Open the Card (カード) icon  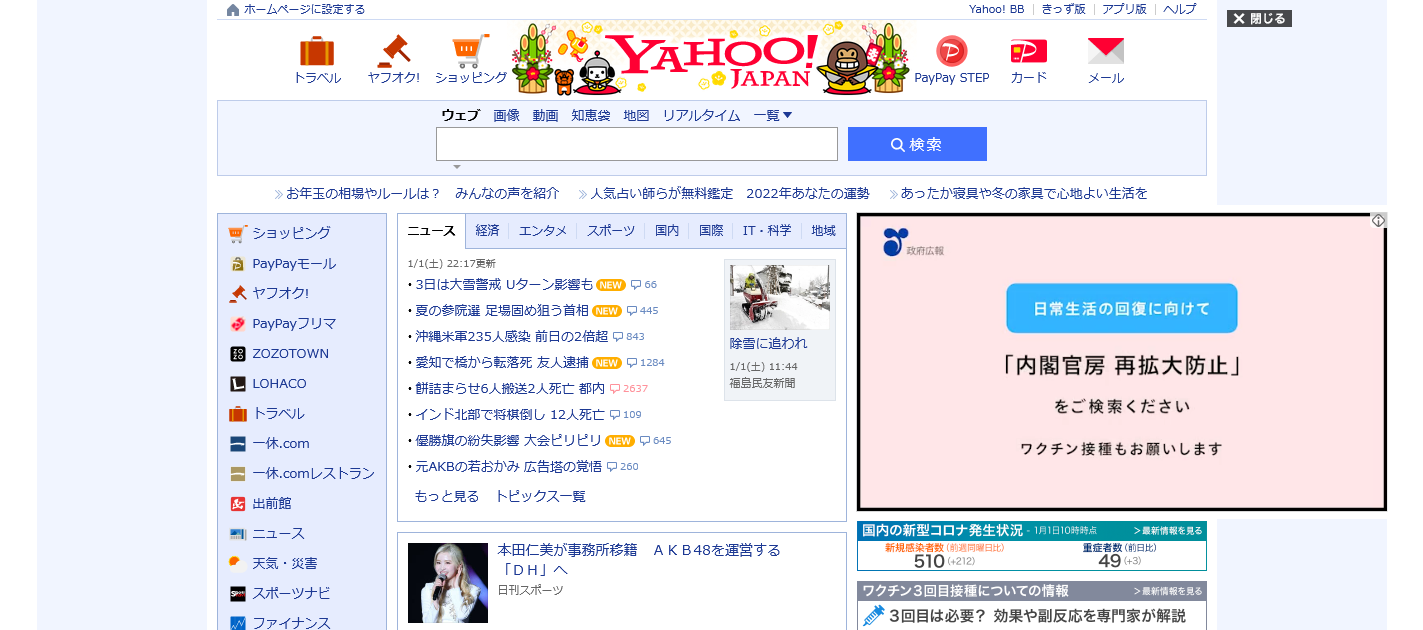pos(1029,51)
